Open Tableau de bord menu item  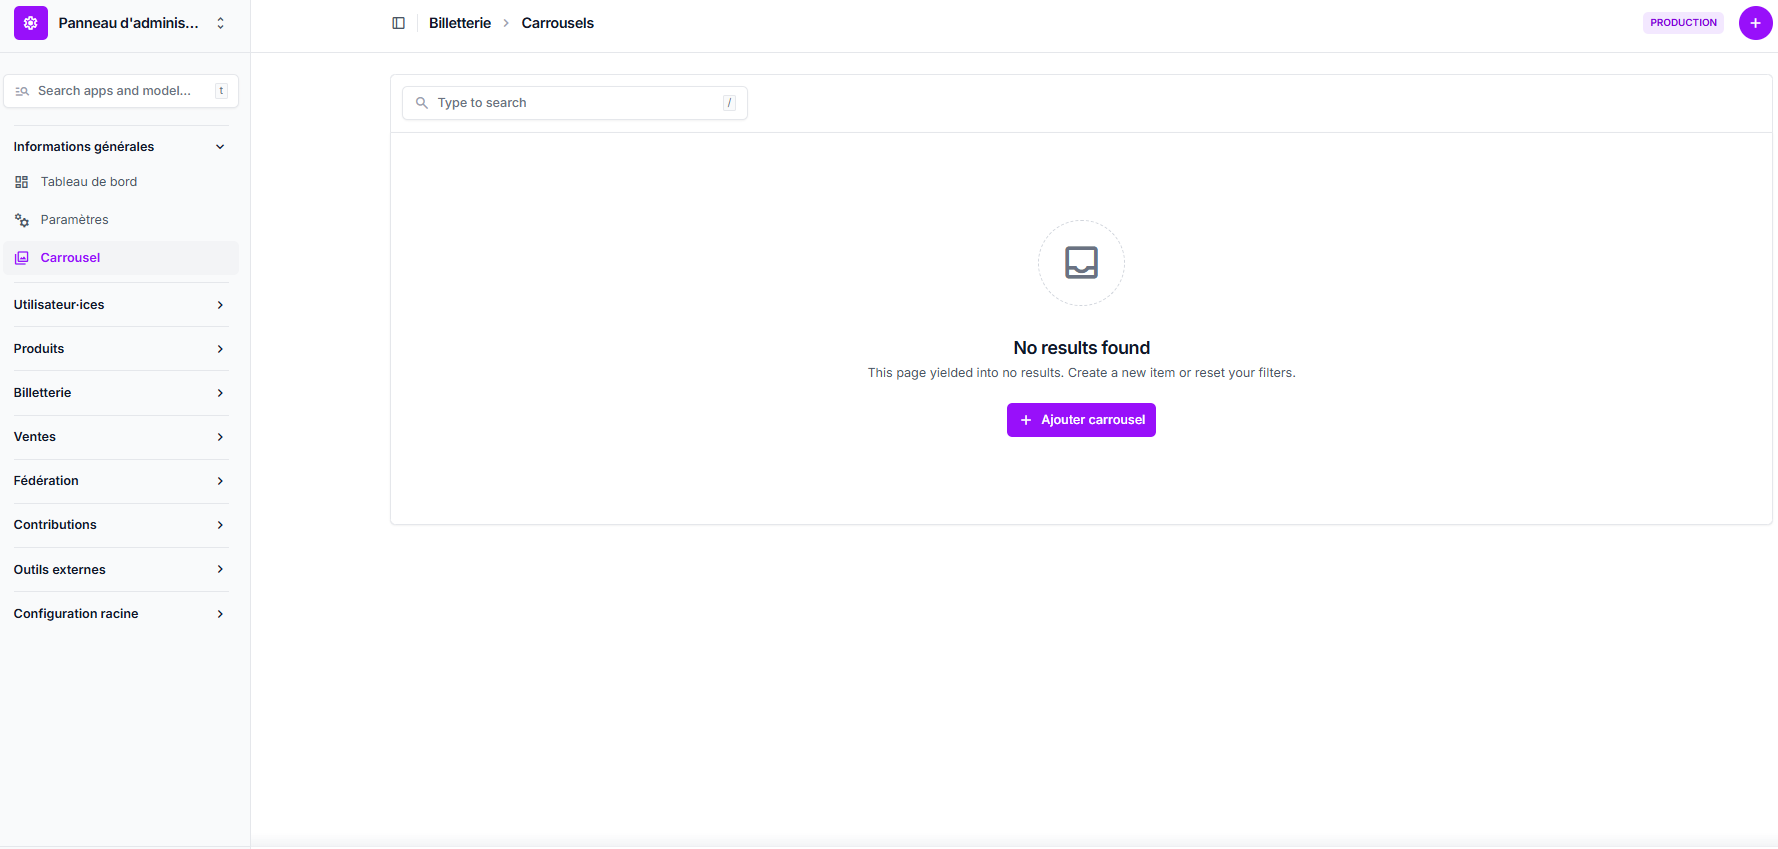click(x=89, y=182)
